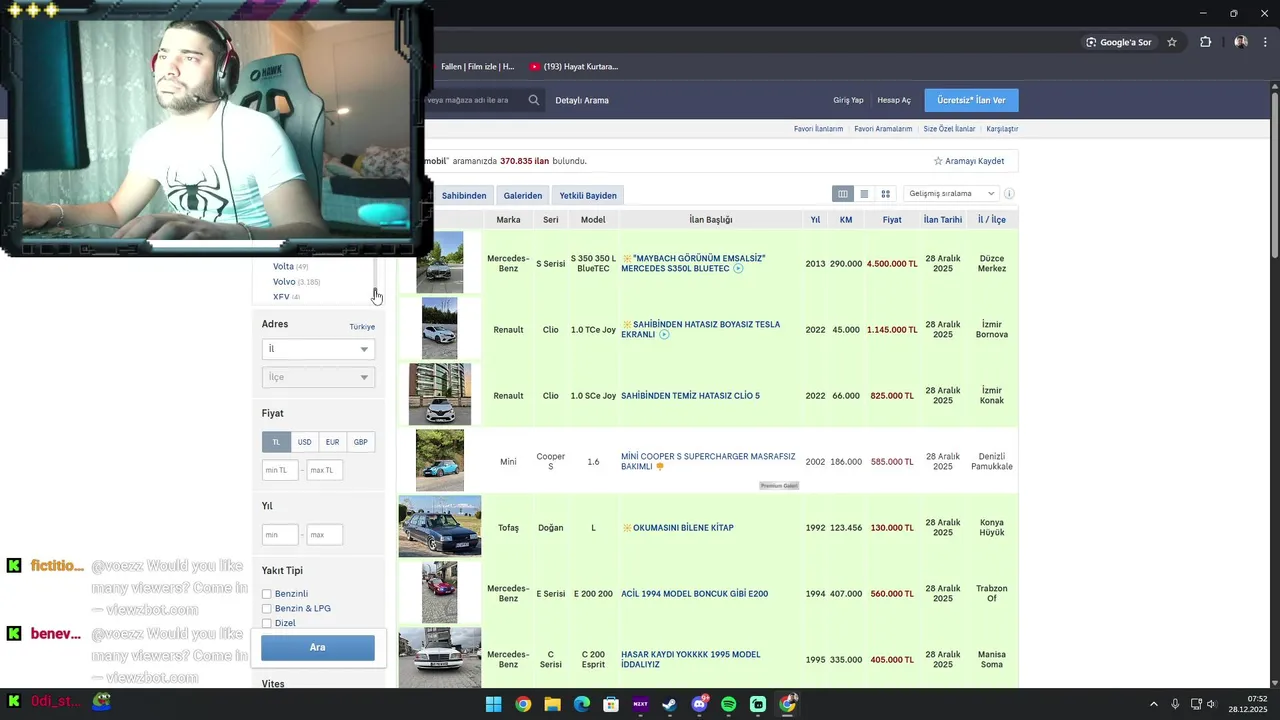
Task: Focus the min TL price field
Action: (x=280, y=470)
